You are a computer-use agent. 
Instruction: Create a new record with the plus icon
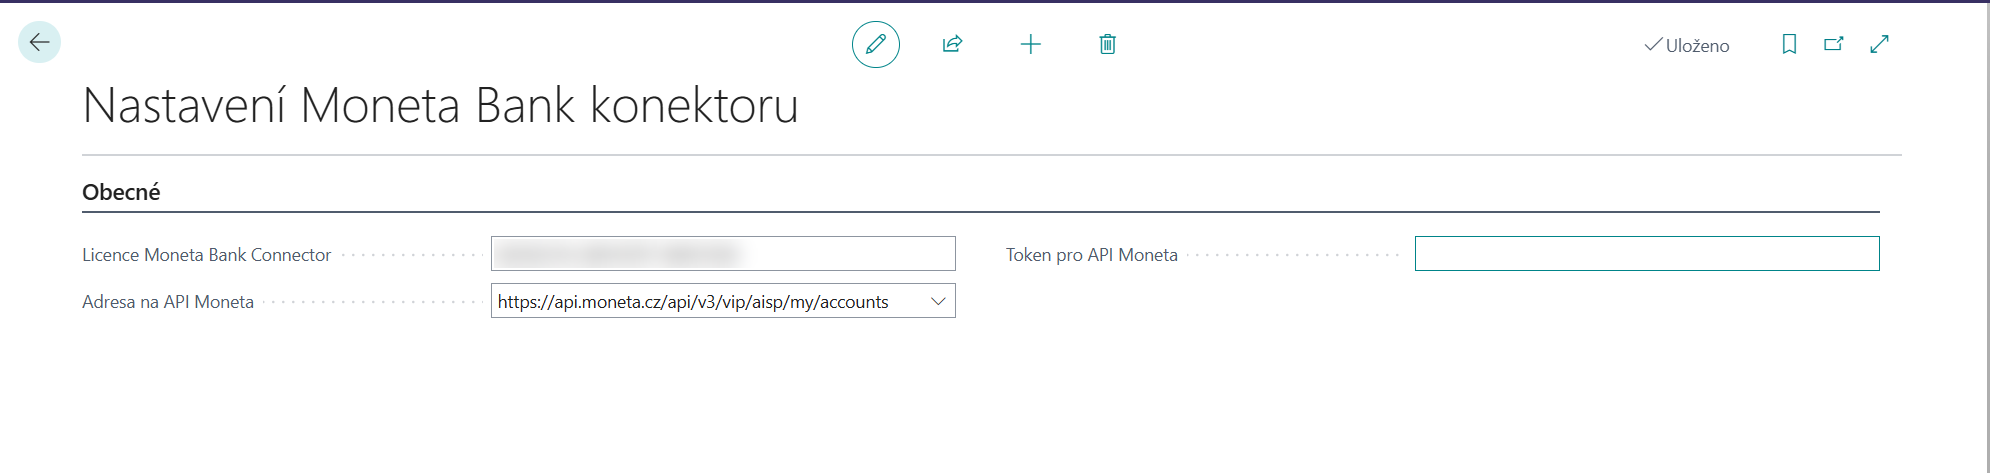coord(1031,44)
